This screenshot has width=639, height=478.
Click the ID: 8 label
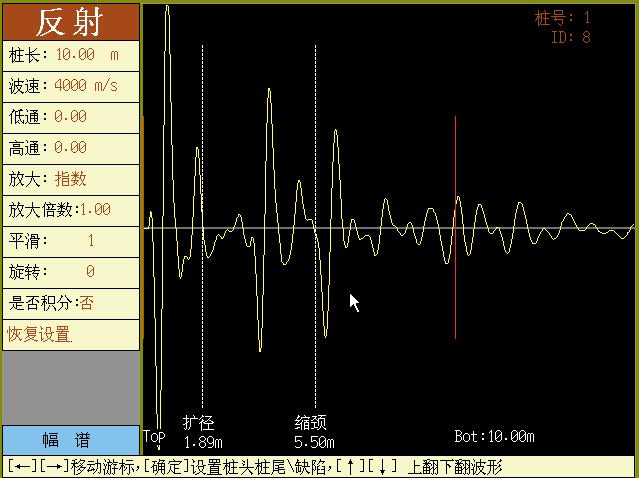tap(570, 38)
